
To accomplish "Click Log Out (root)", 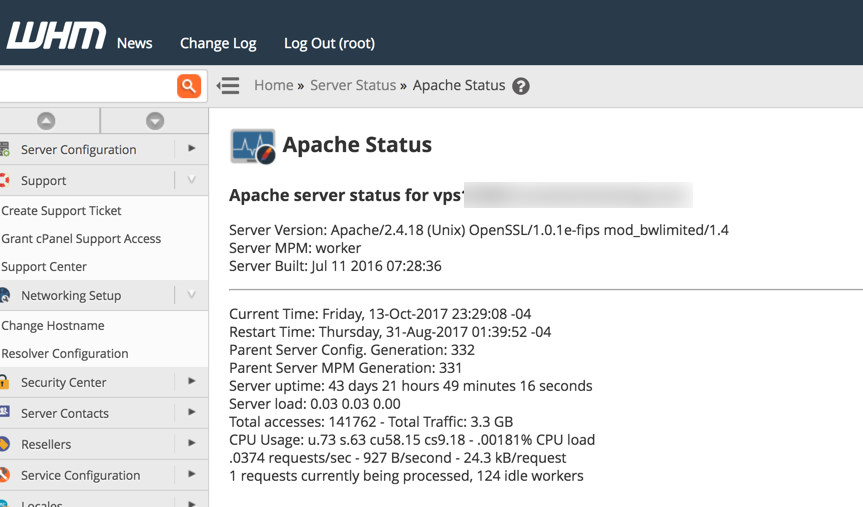I will [x=329, y=43].
